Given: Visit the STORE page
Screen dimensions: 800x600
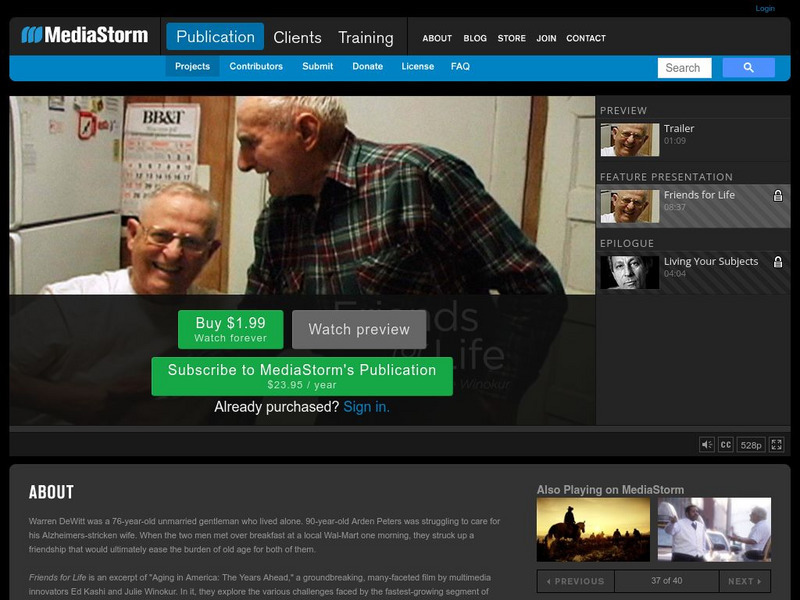Looking at the screenshot, I should click(x=512, y=38).
